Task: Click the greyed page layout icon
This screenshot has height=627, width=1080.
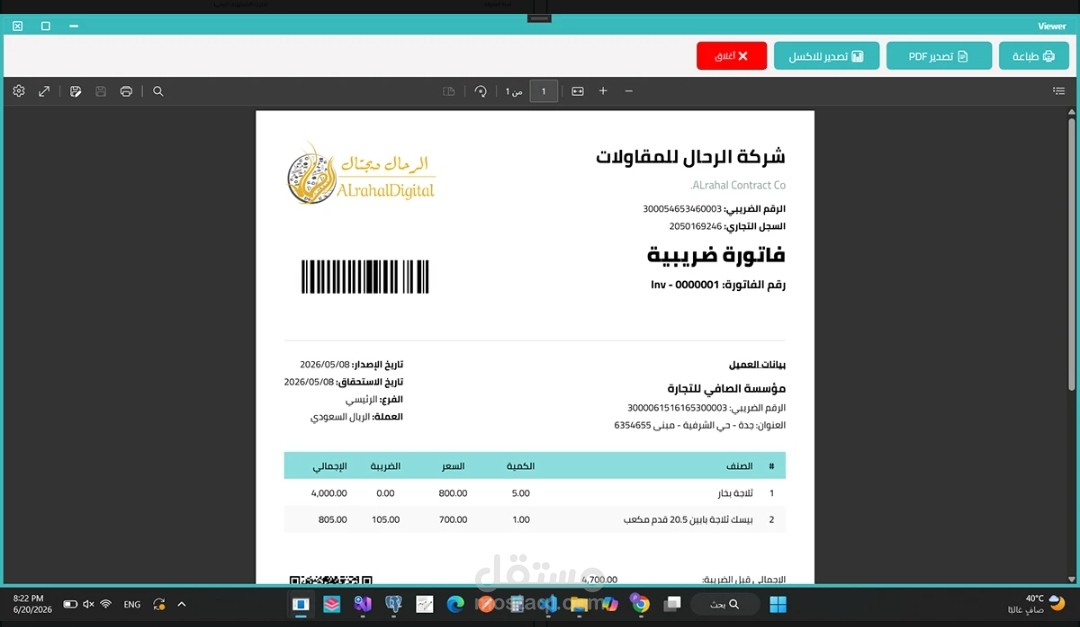Action: tap(448, 91)
